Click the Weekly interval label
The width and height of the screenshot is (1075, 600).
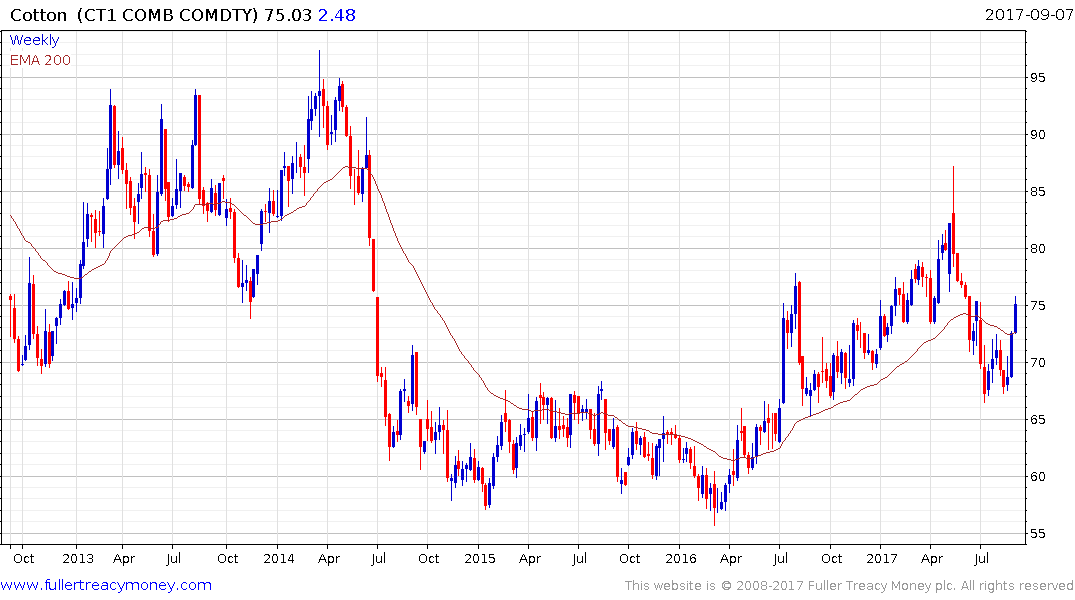point(34,40)
